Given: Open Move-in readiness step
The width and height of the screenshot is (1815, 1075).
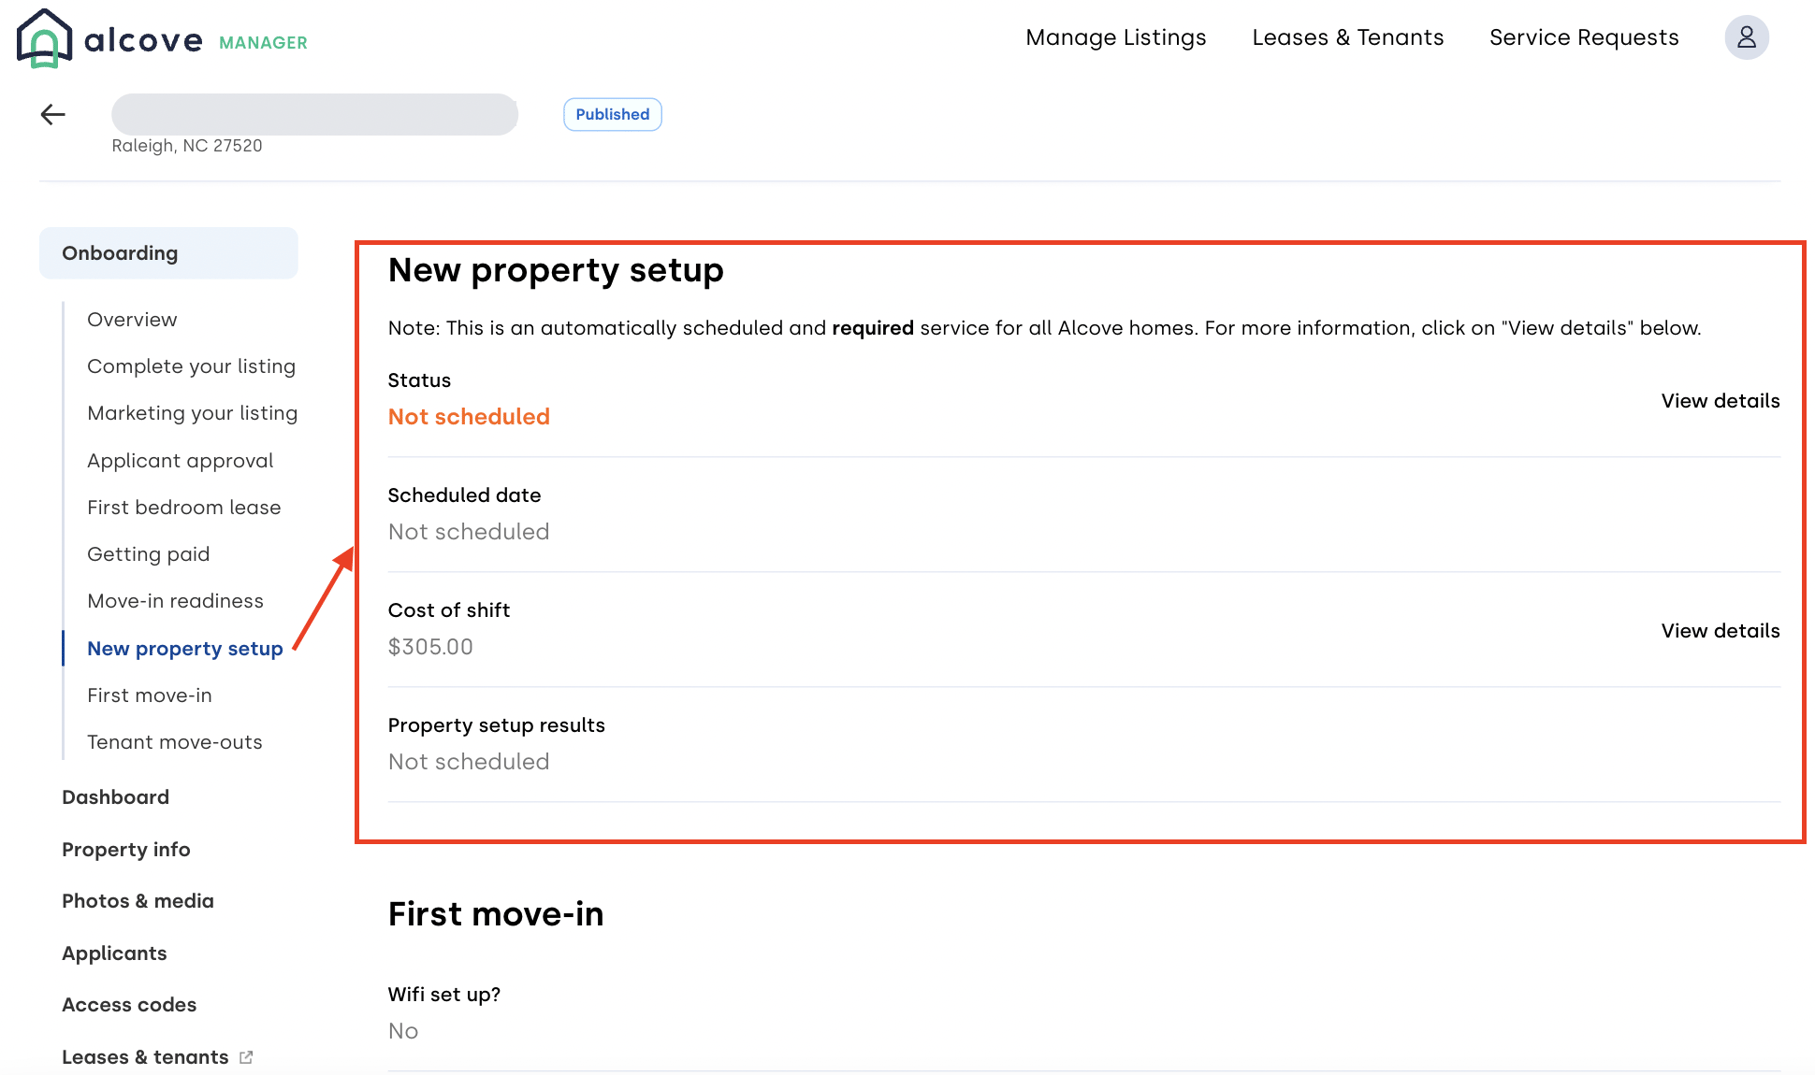Looking at the screenshot, I should [x=175, y=601].
